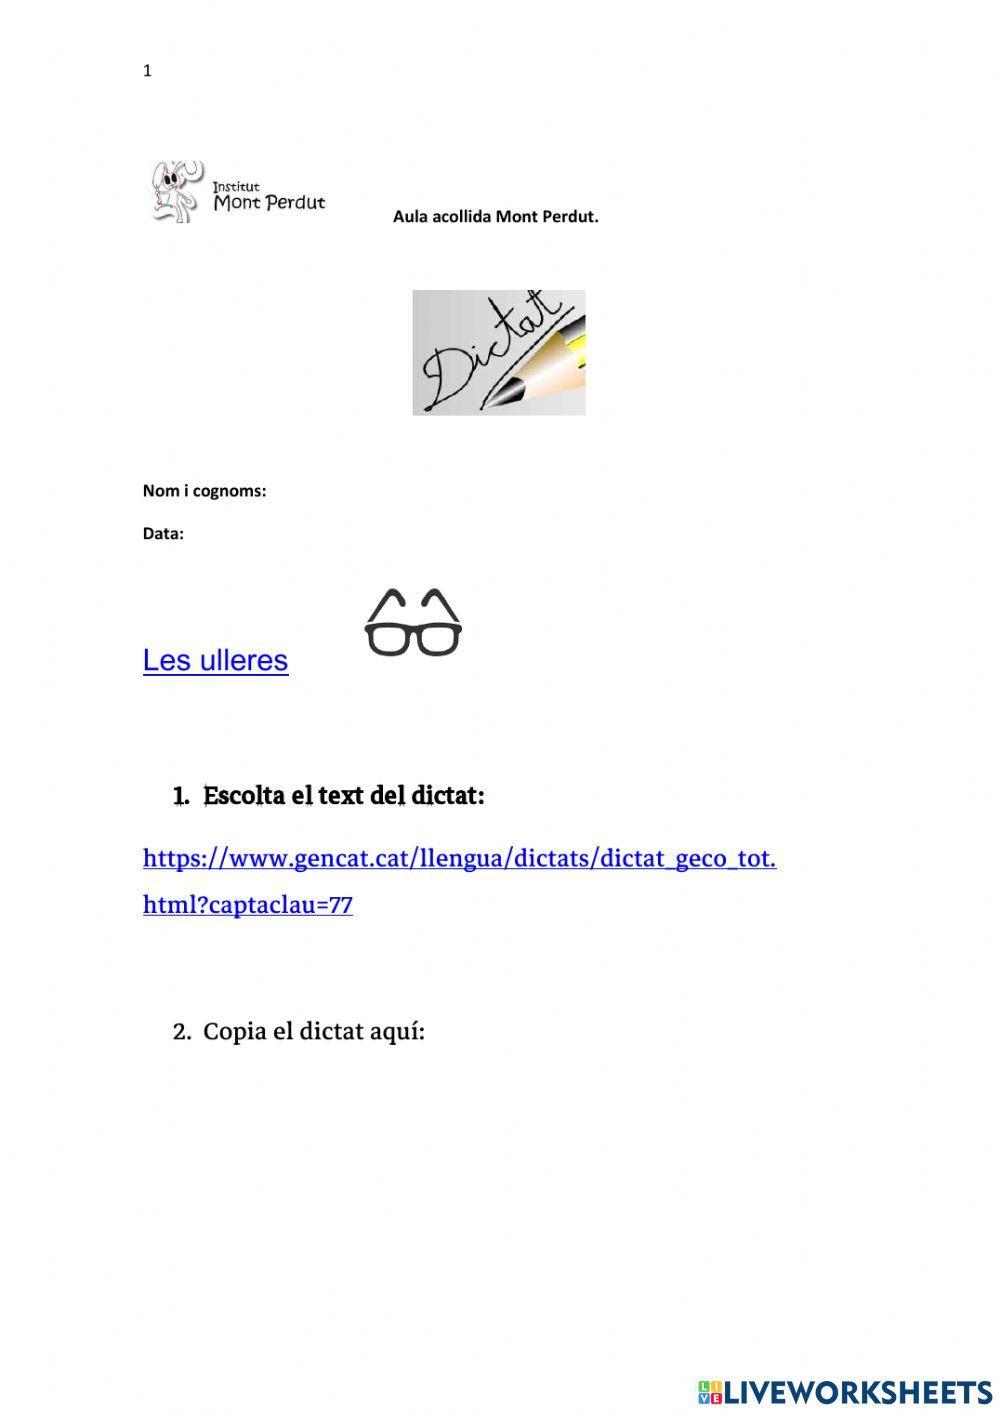Image resolution: width=1000 pixels, height=1413 pixels.
Task: Click the Mont Perdut text in logo
Action: [x=270, y=203]
